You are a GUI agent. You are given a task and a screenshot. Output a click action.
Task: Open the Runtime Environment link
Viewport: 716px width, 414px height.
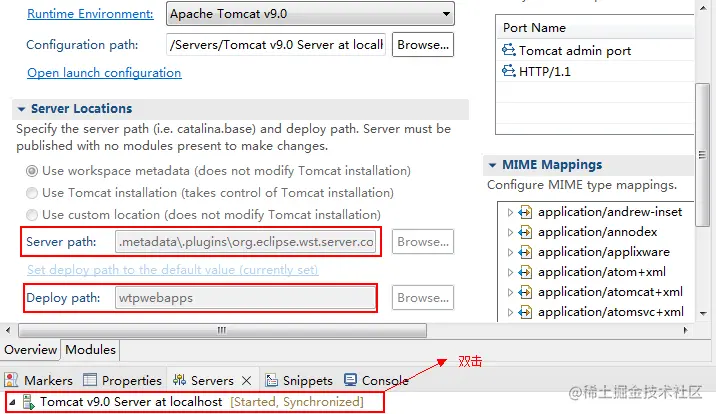click(x=90, y=14)
